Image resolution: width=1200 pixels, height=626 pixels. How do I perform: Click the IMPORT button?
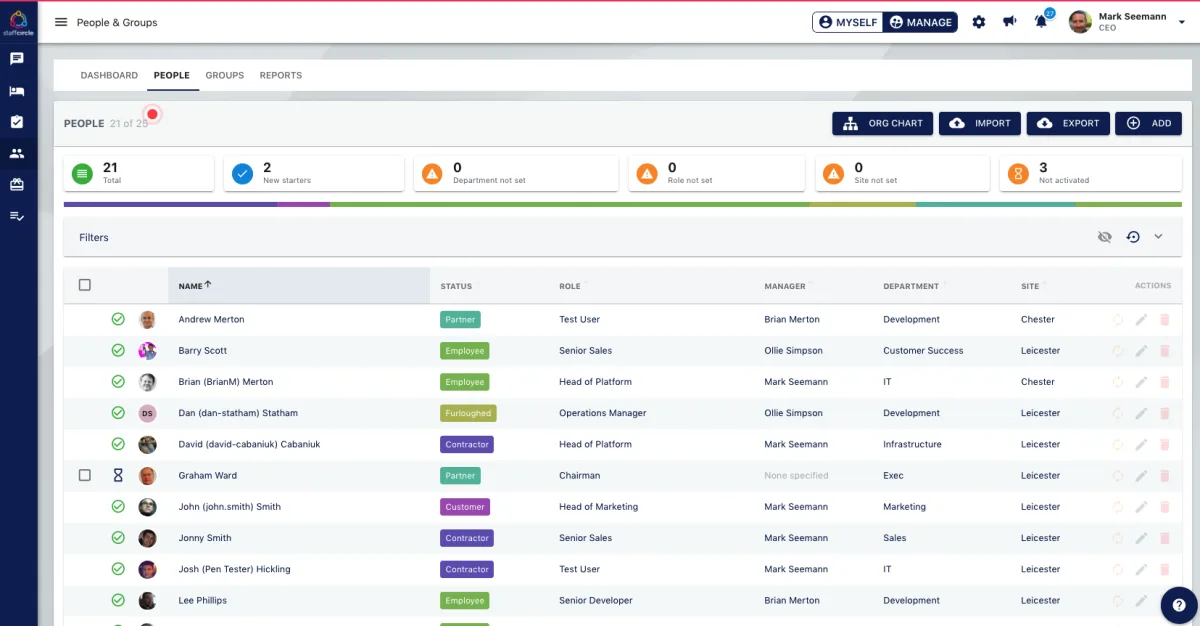click(979, 123)
